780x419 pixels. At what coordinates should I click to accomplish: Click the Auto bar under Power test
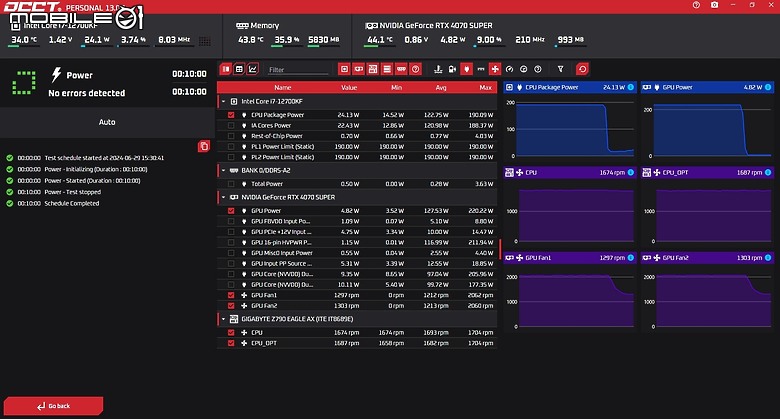pyautogui.click(x=107, y=122)
